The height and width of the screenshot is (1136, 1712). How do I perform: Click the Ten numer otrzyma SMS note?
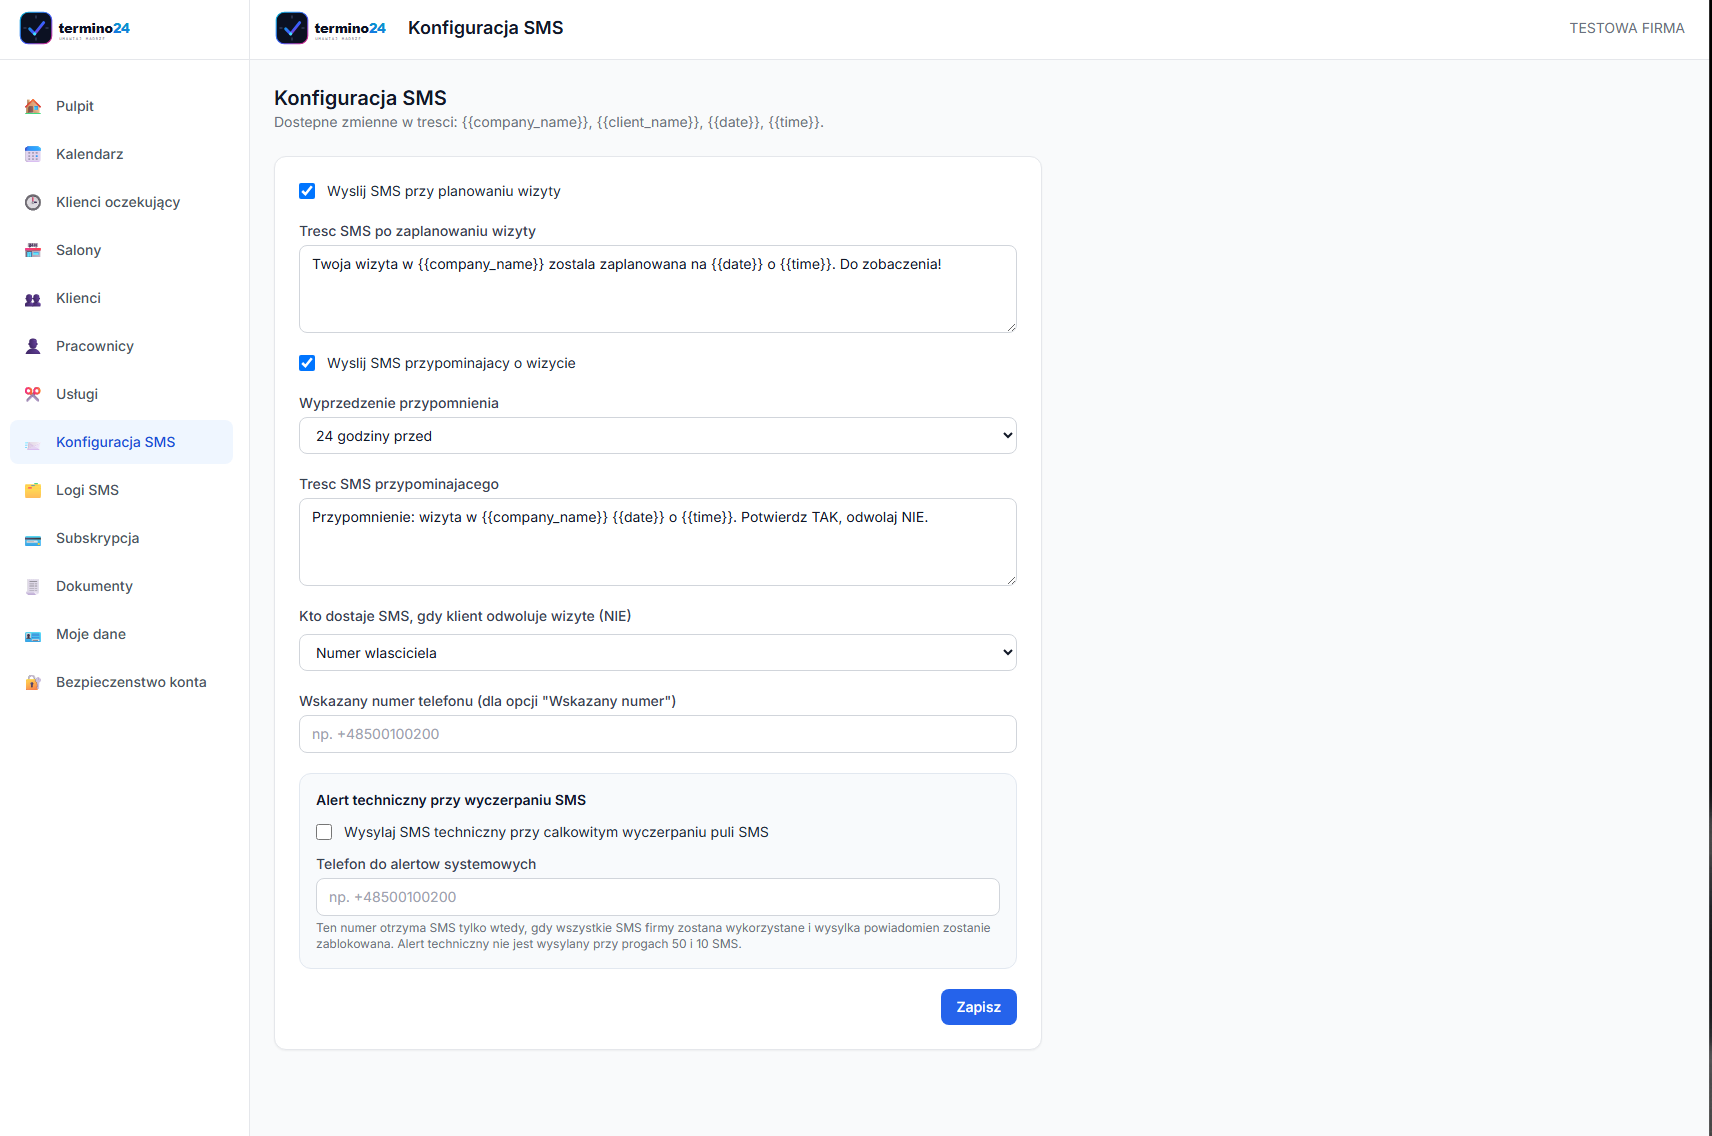pos(653,936)
